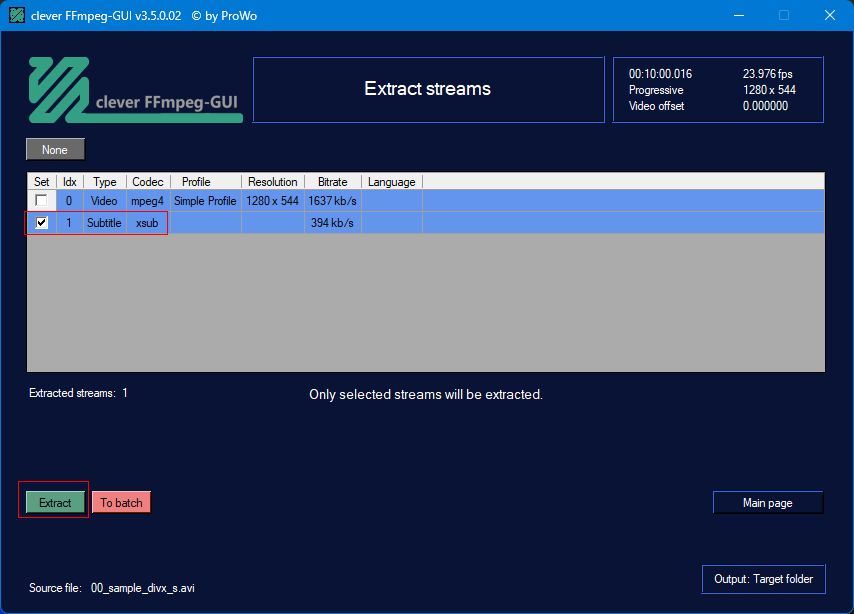Click the Language column header

pos(392,181)
